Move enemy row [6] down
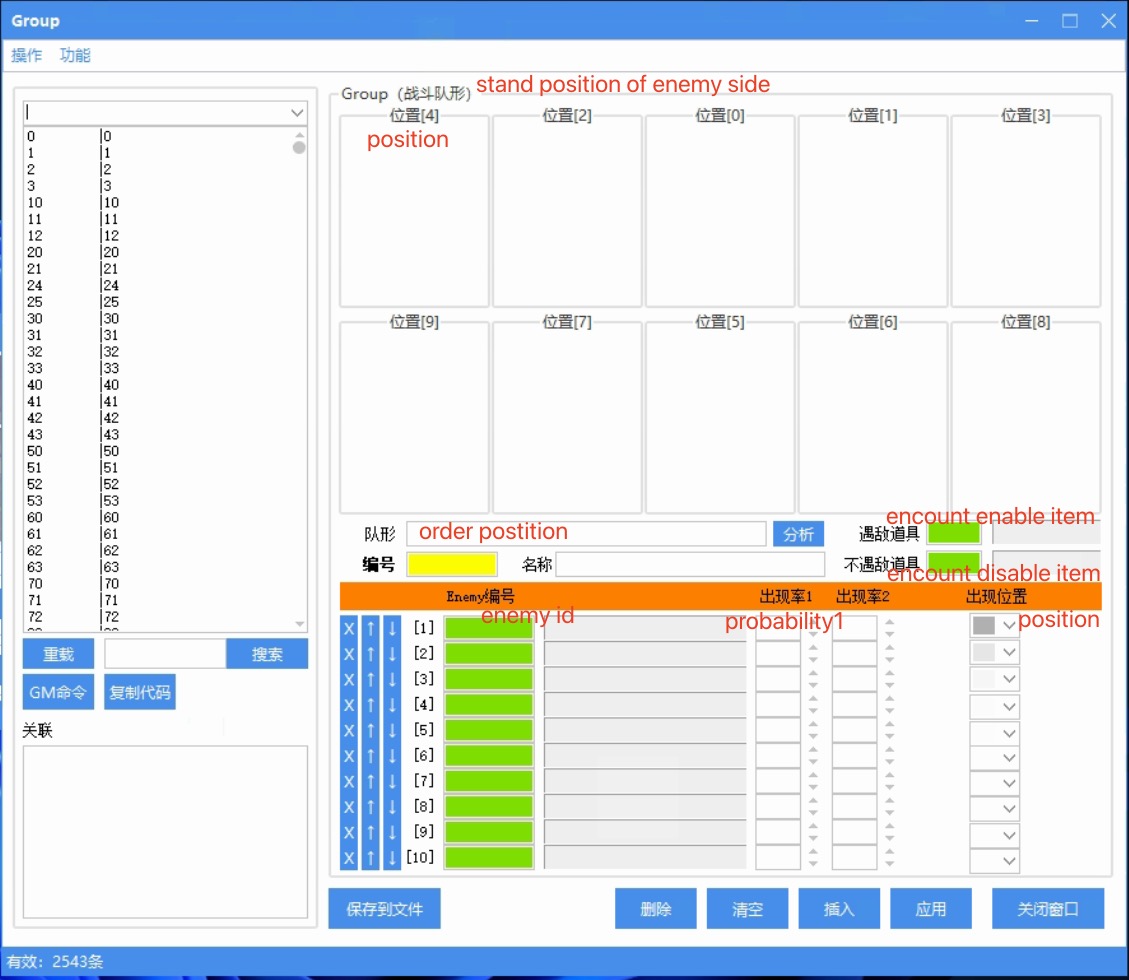1129x980 pixels. tap(392, 755)
